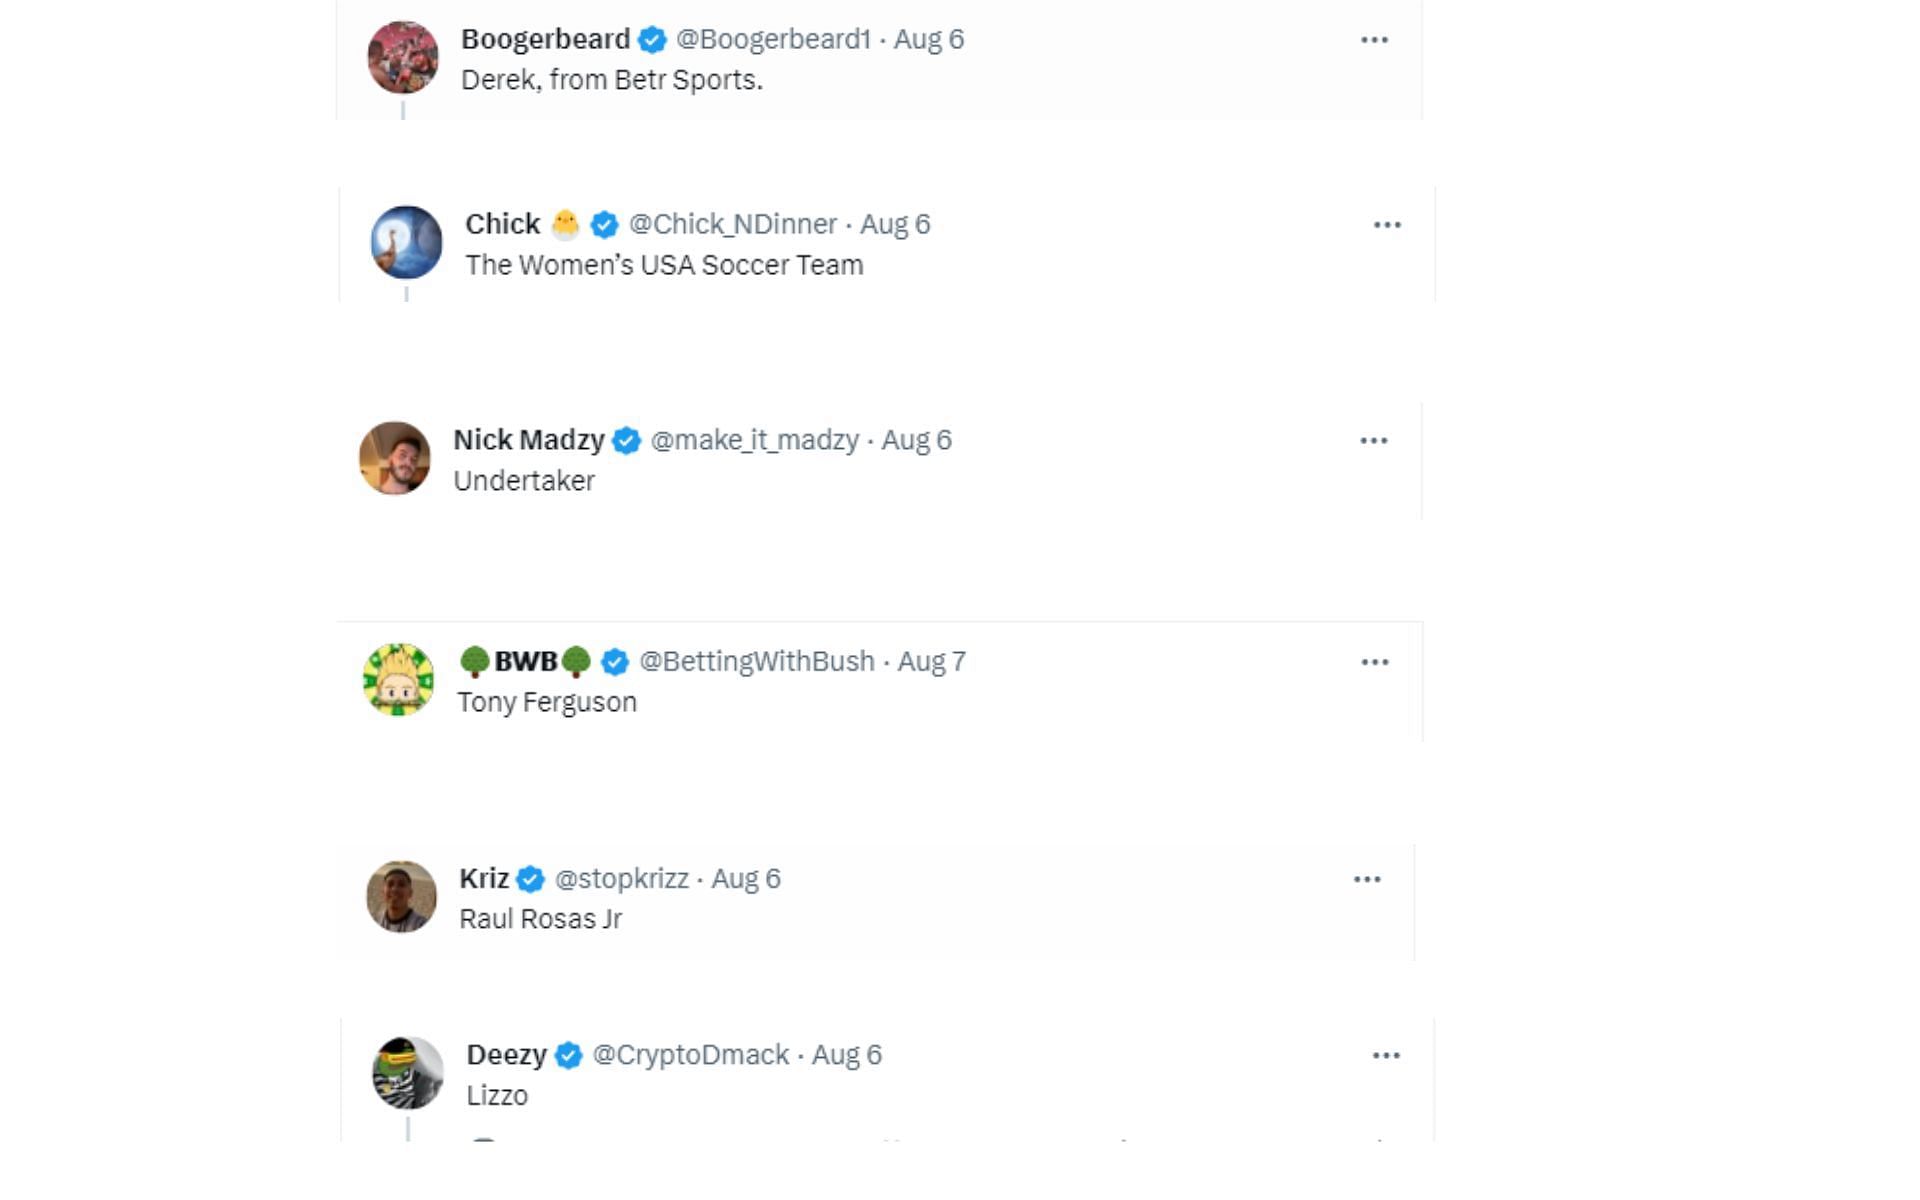Click Kriz's profile photo
1920x1200 pixels.
(x=401, y=897)
